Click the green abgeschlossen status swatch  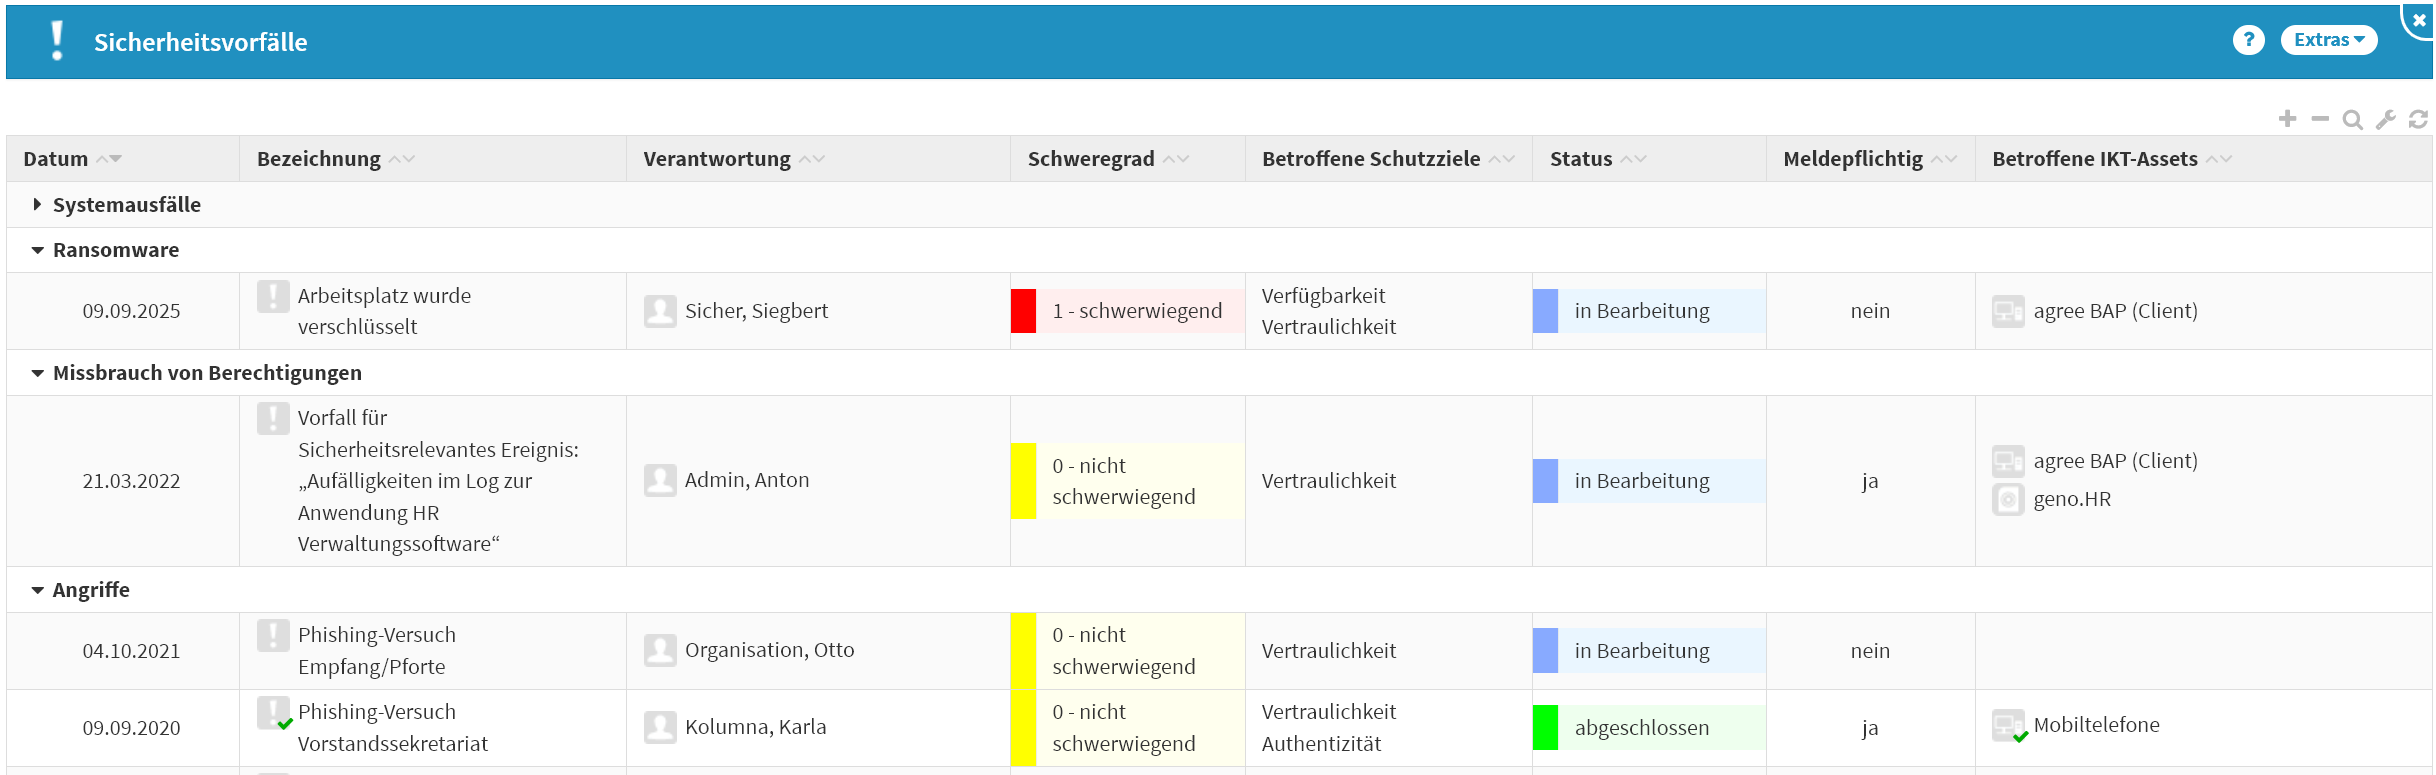(x=1545, y=728)
